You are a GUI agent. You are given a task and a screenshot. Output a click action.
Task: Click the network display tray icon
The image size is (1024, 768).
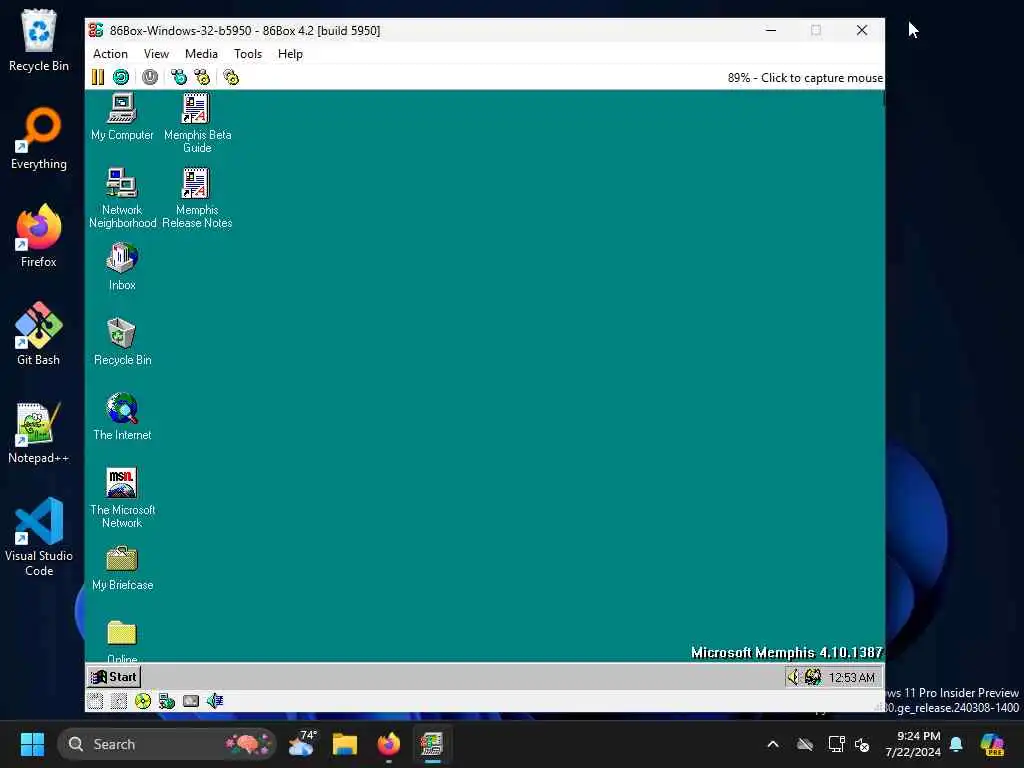click(837, 744)
